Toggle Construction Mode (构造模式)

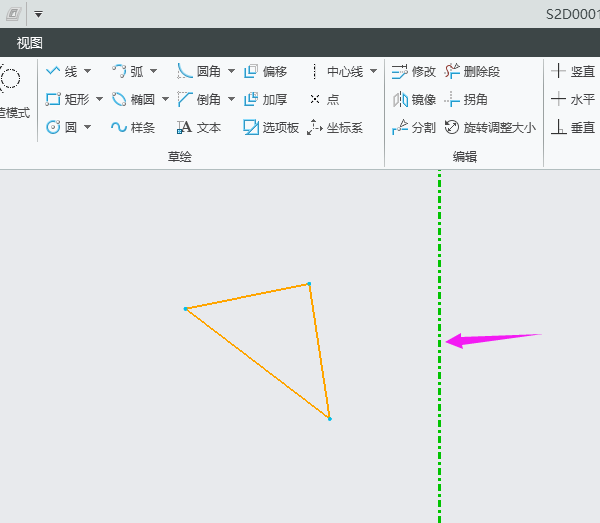[x=15, y=92]
